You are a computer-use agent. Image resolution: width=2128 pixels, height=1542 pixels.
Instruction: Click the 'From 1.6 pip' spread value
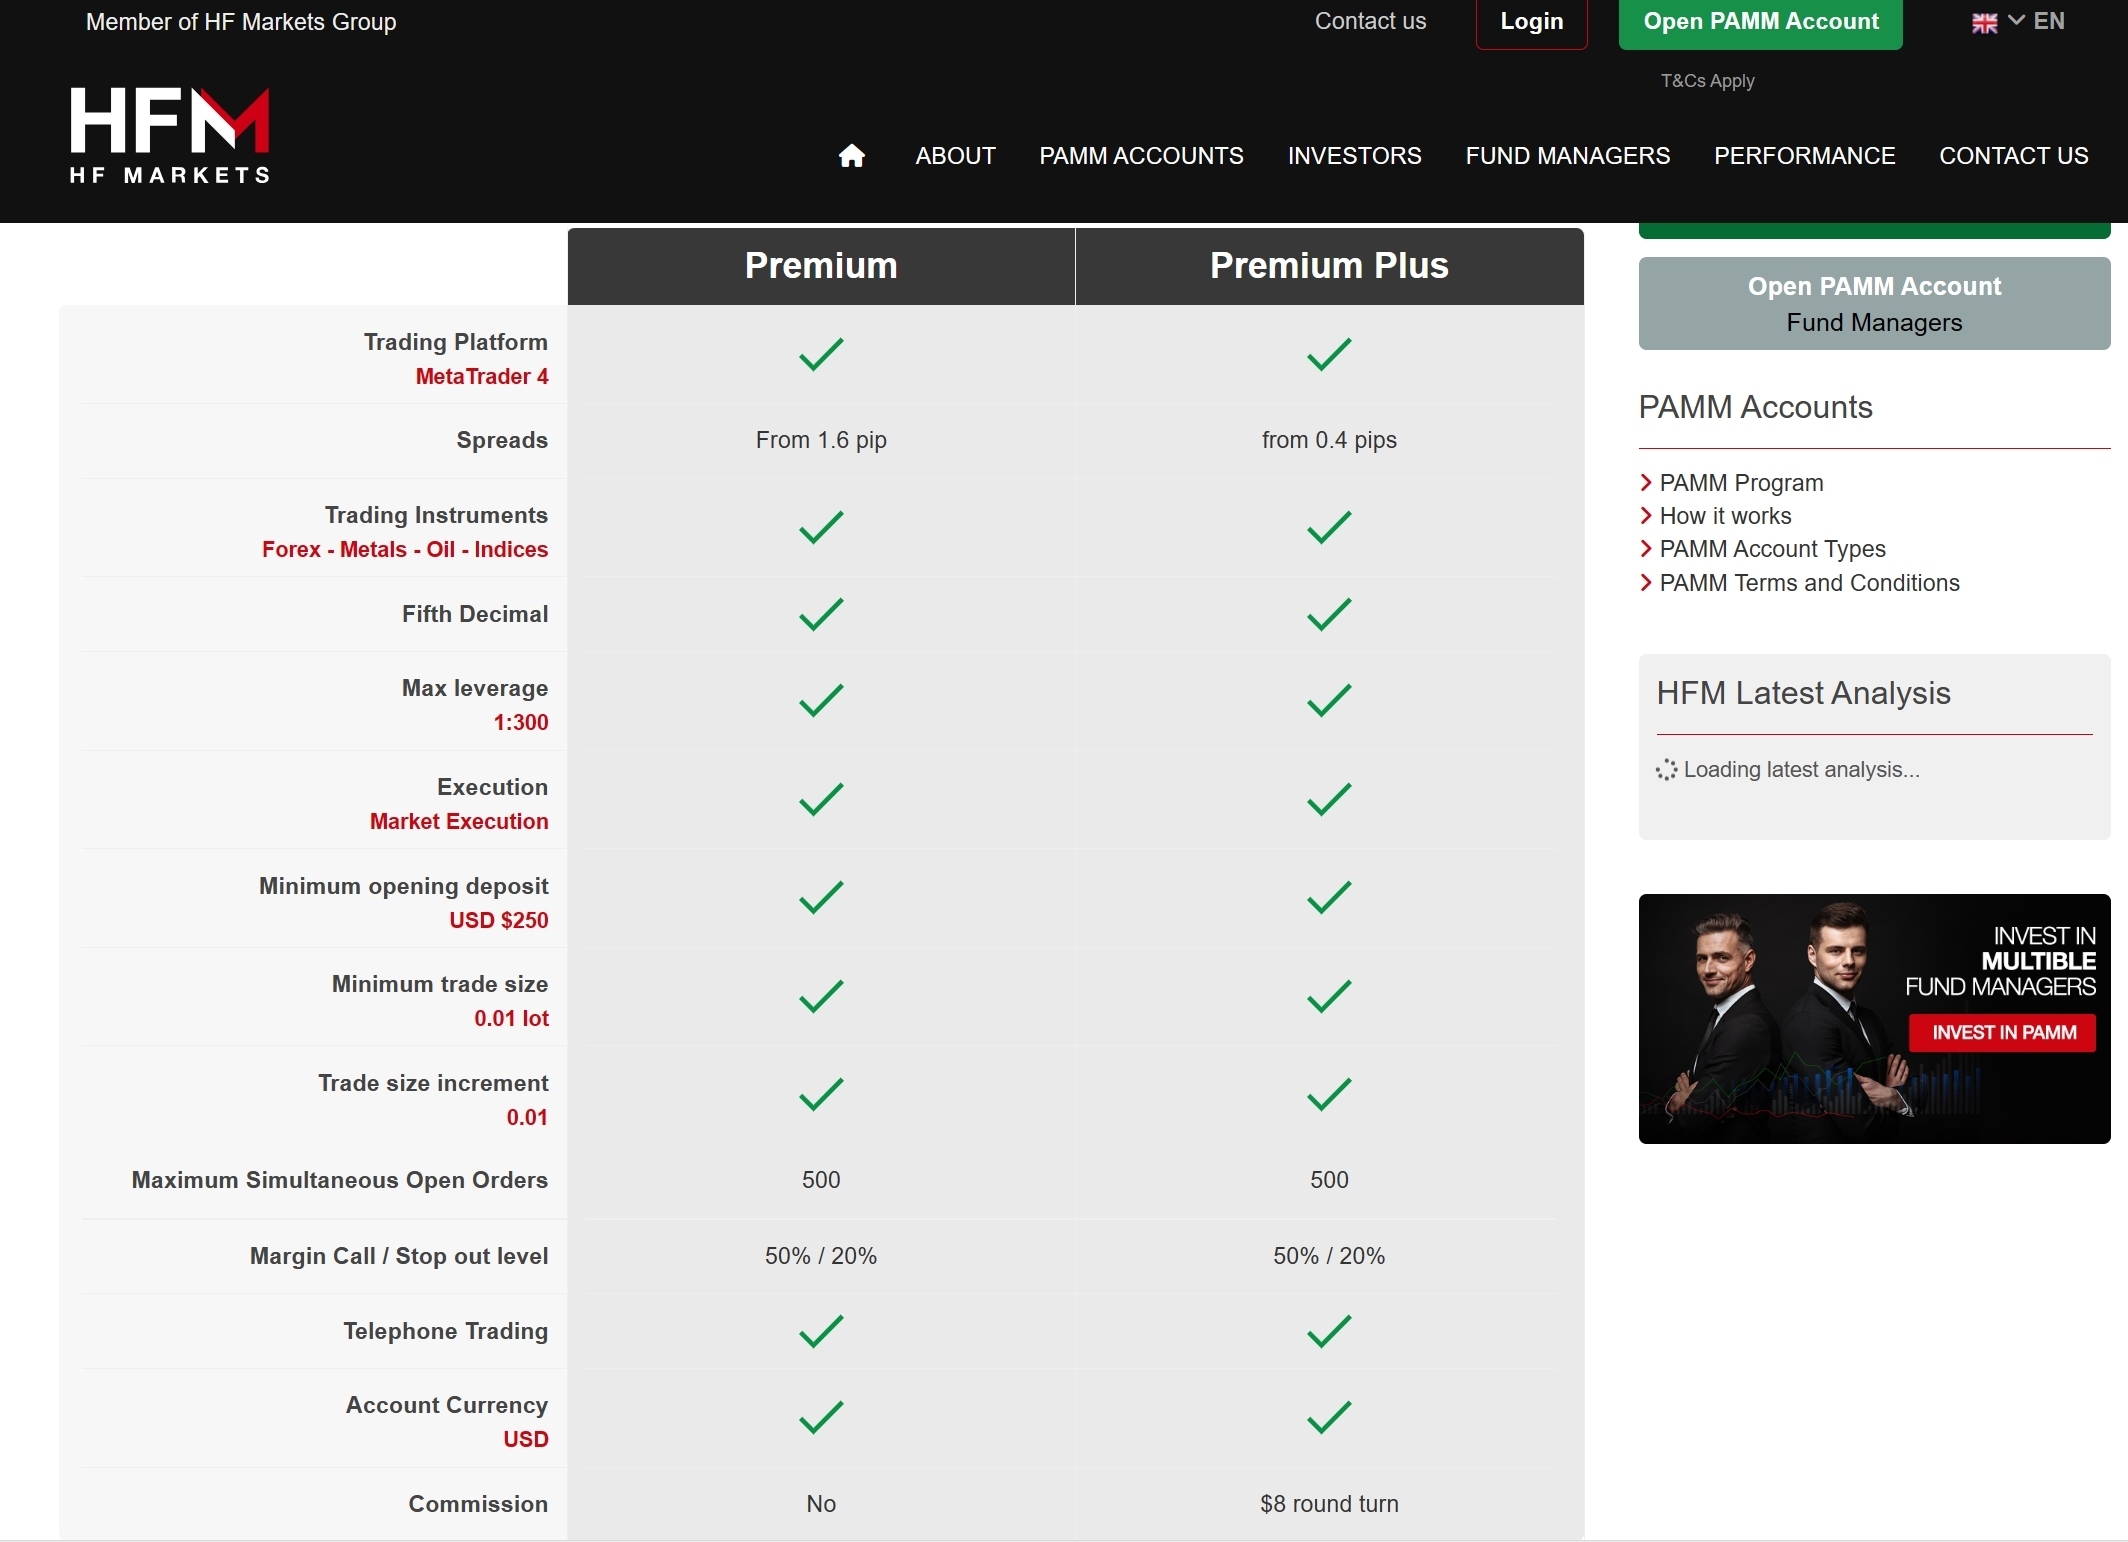tap(821, 440)
